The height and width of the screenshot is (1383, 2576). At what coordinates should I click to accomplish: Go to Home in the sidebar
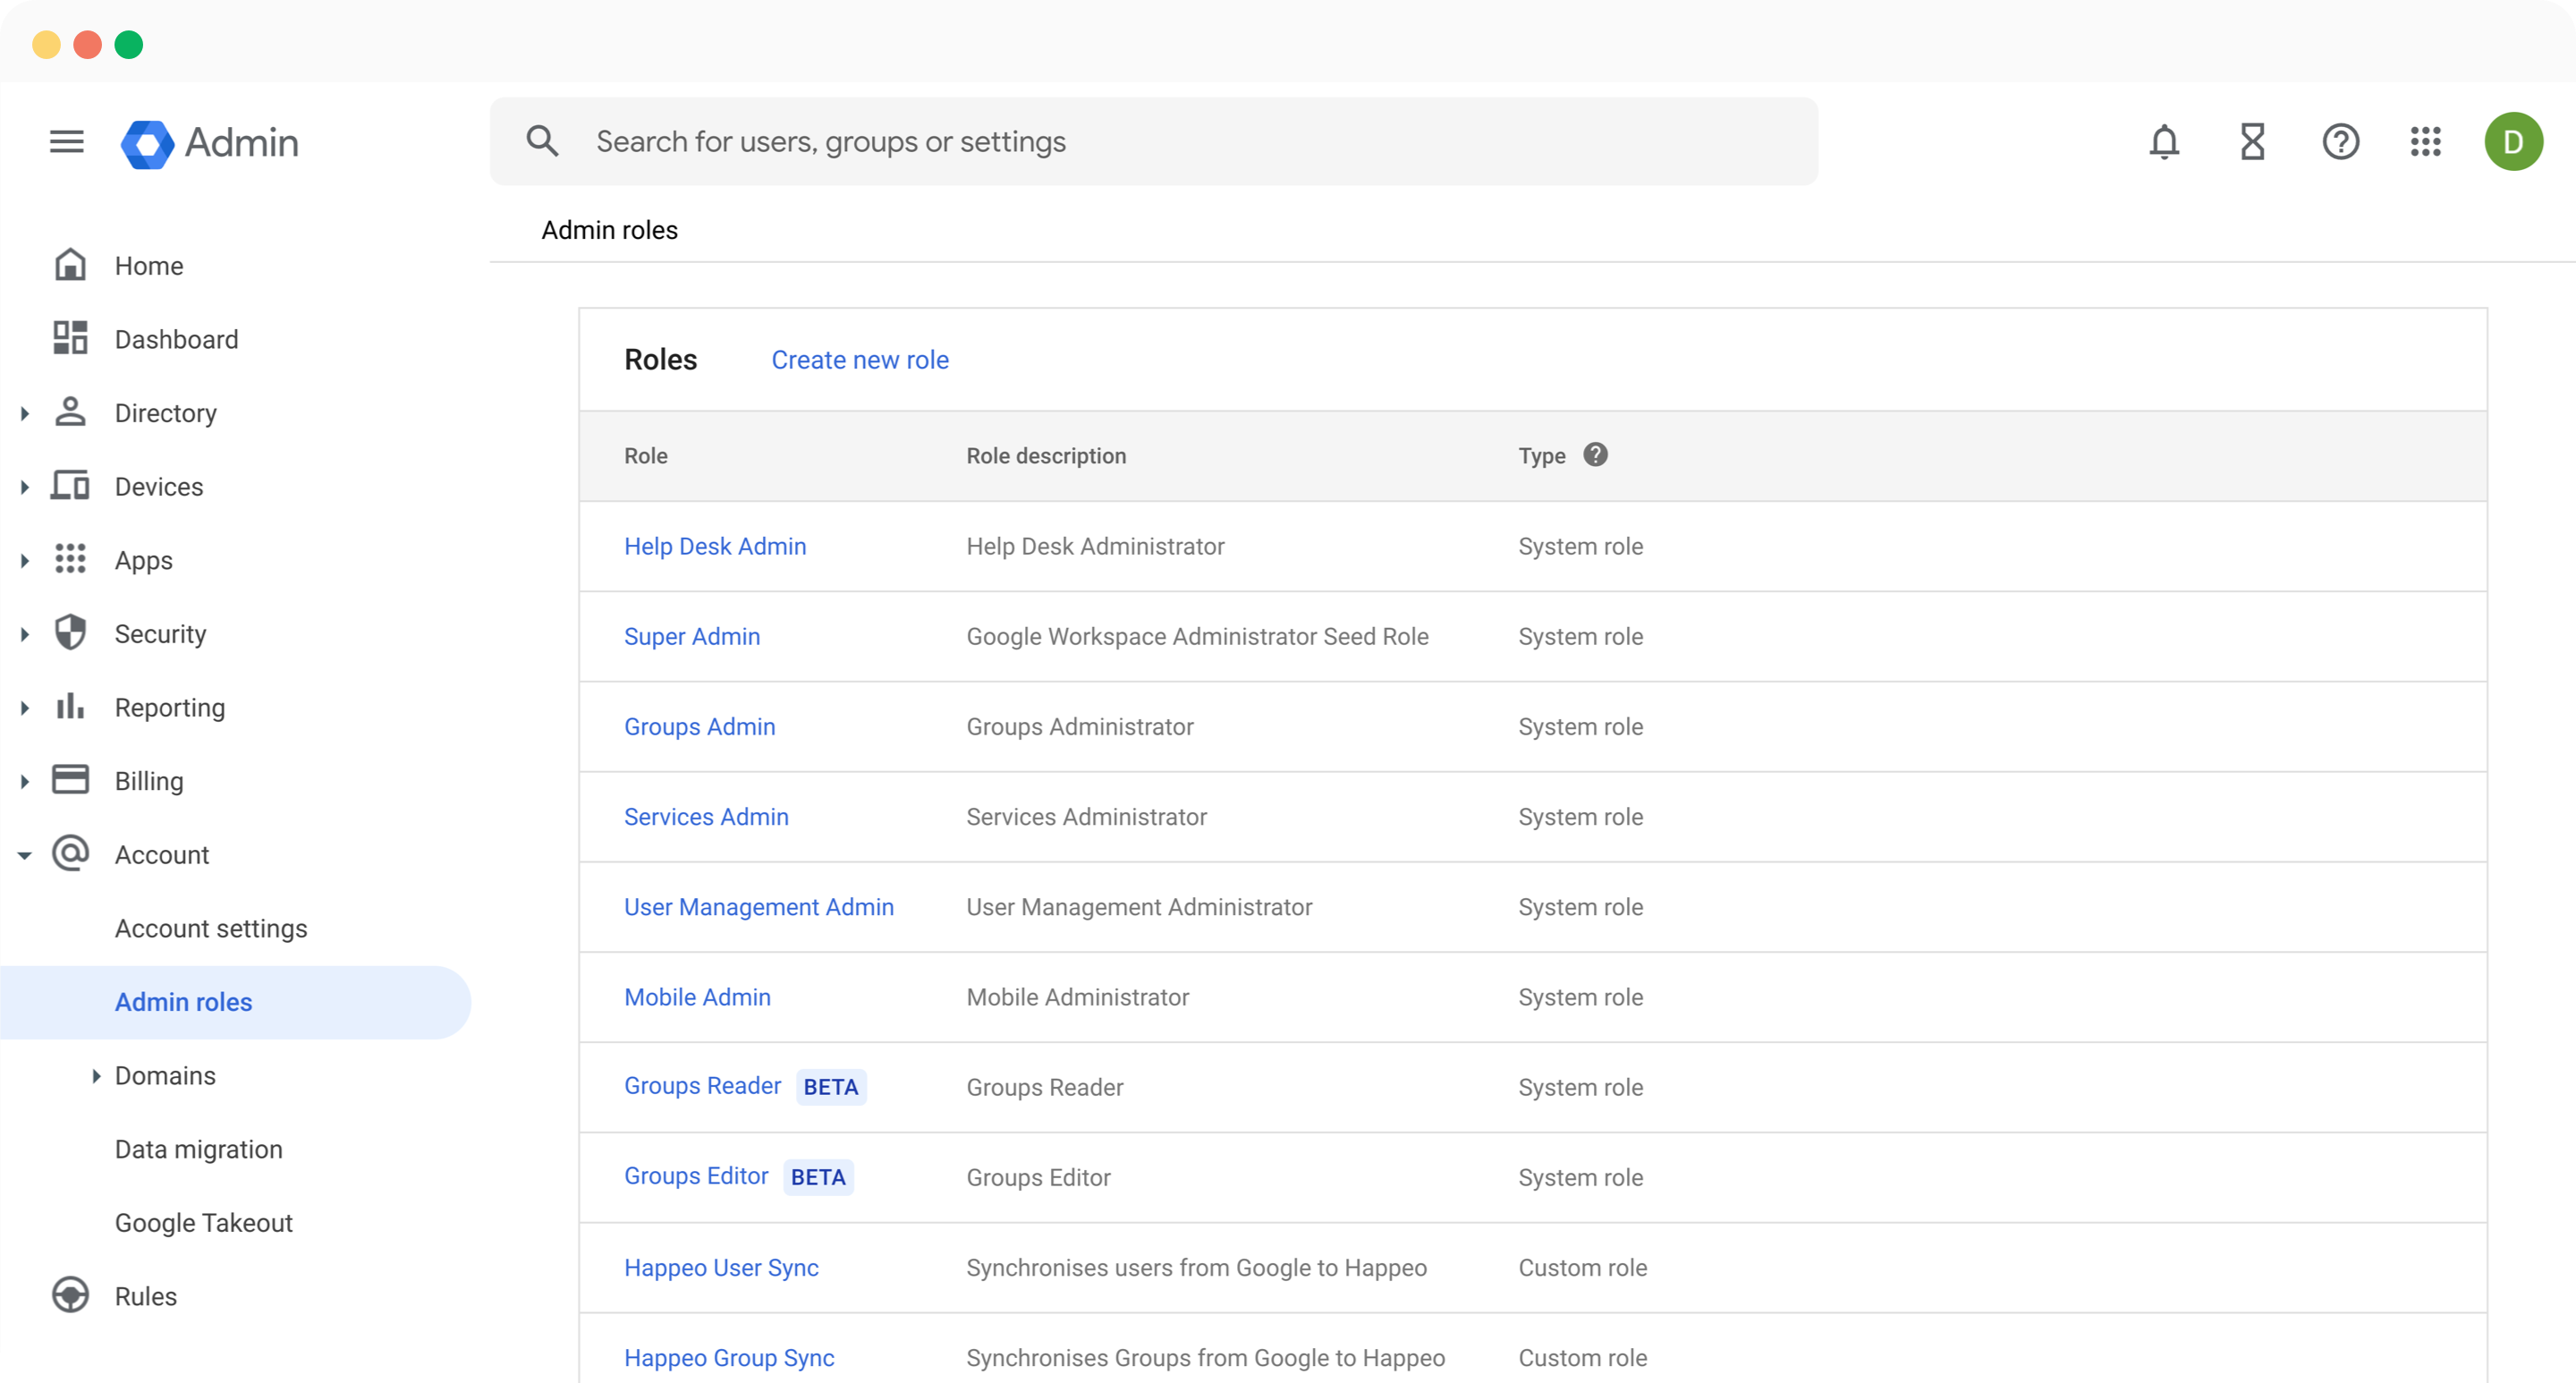click(149, 266)
